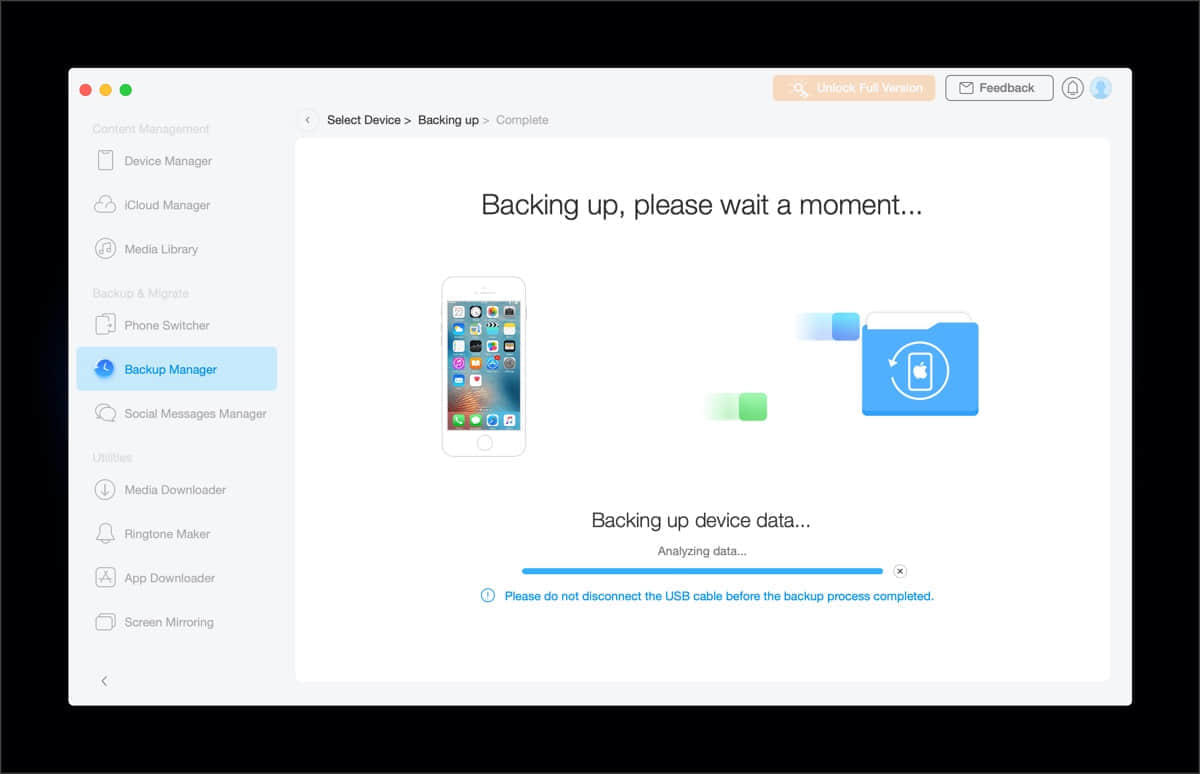Open user account avatar
The image size is (1200, 774).
click(x=1101, y=88)
